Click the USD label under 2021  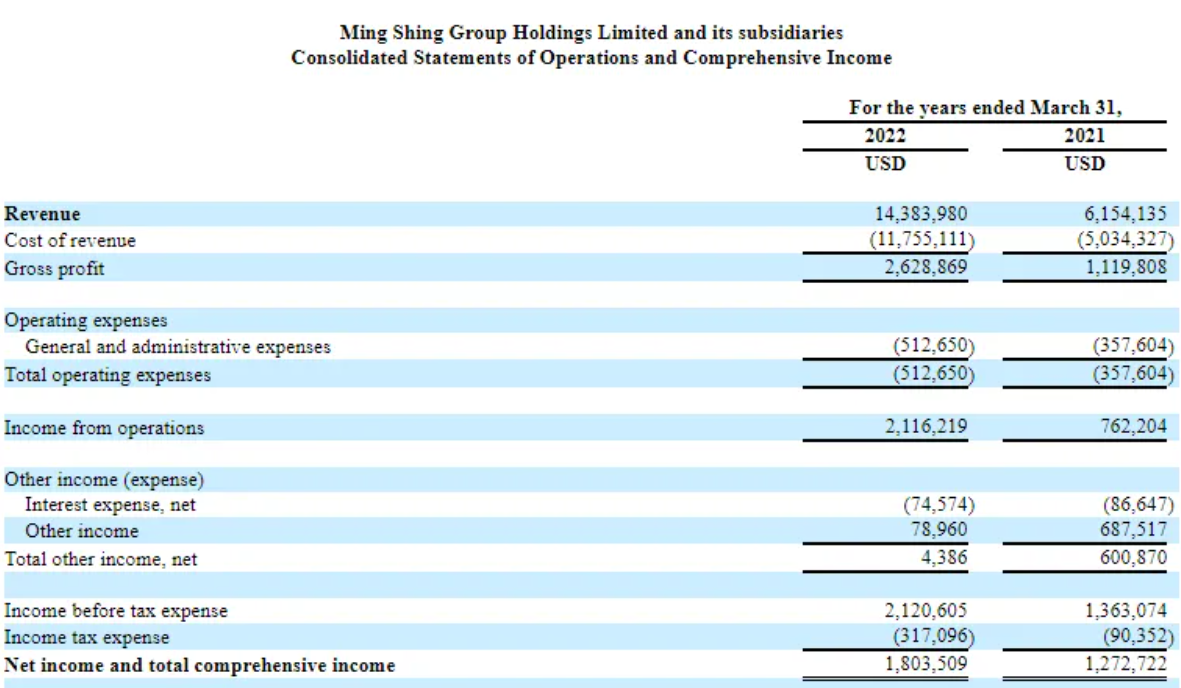[x=1085, y=164]
